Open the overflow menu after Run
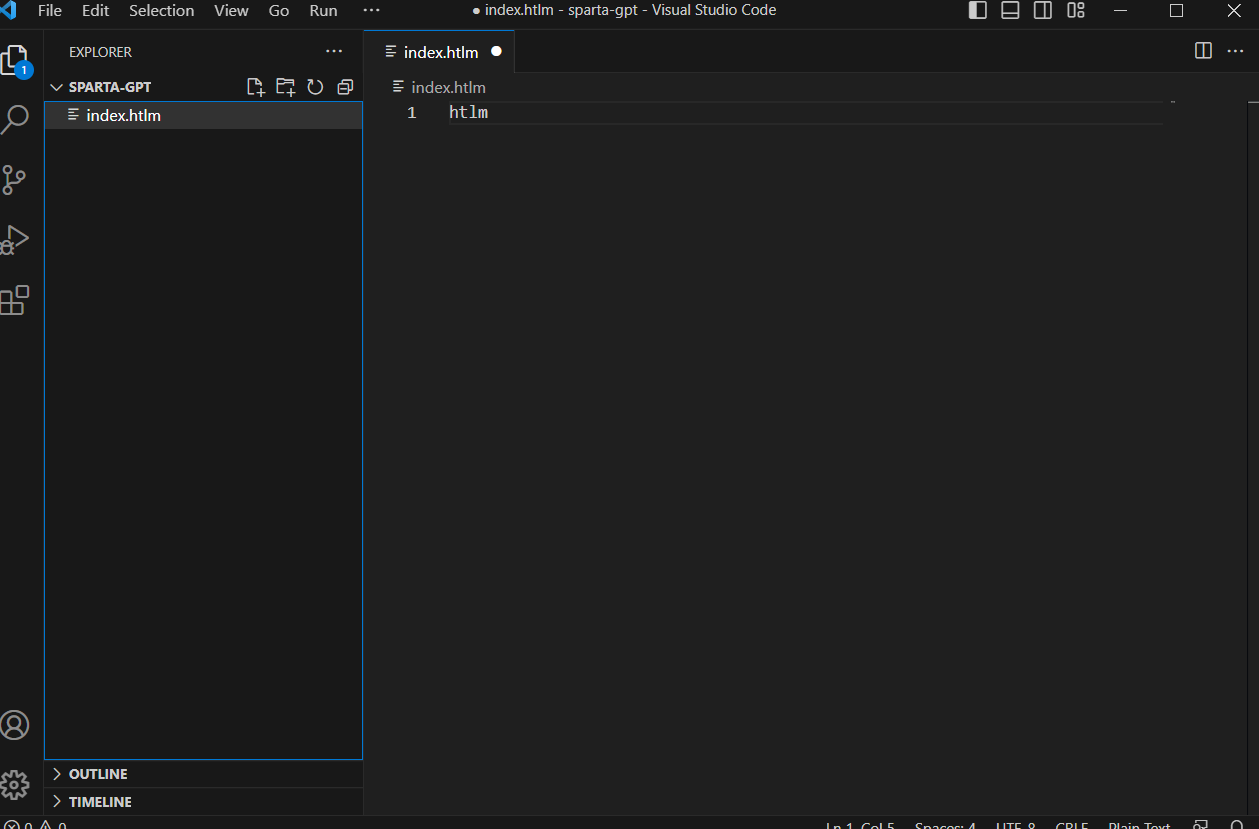This screenshot has height=829, width=1259. click(371, 11)
